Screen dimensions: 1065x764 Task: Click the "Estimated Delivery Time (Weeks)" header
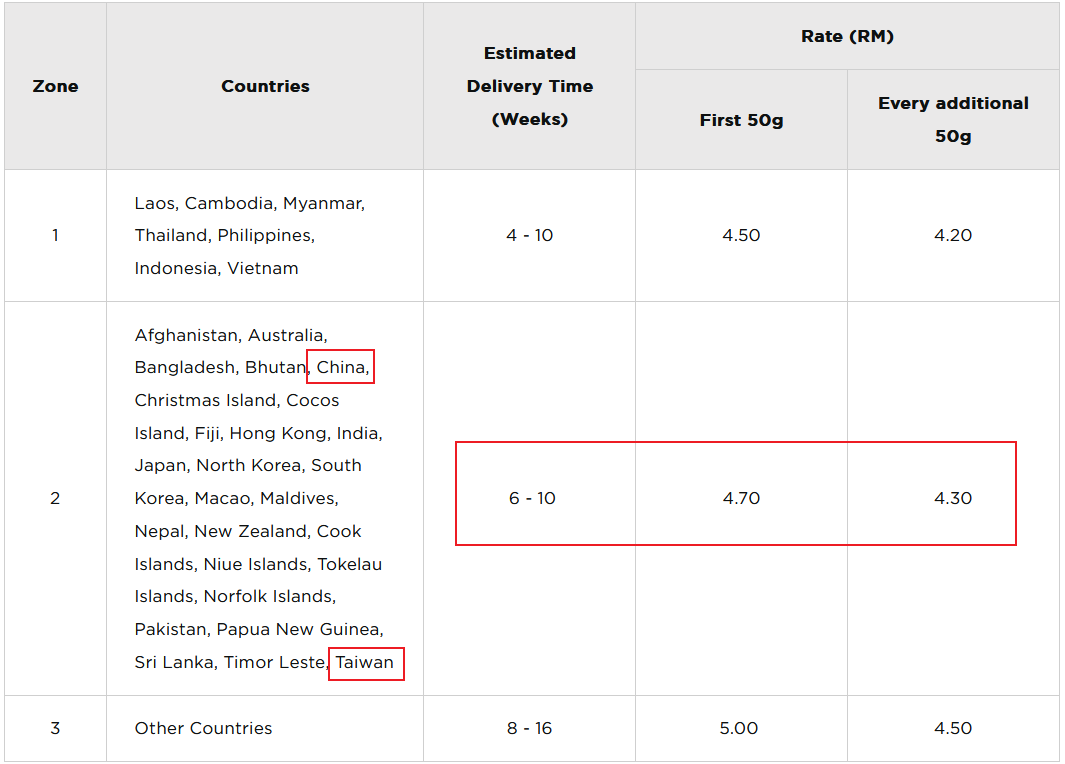click(x=530, y=86)
